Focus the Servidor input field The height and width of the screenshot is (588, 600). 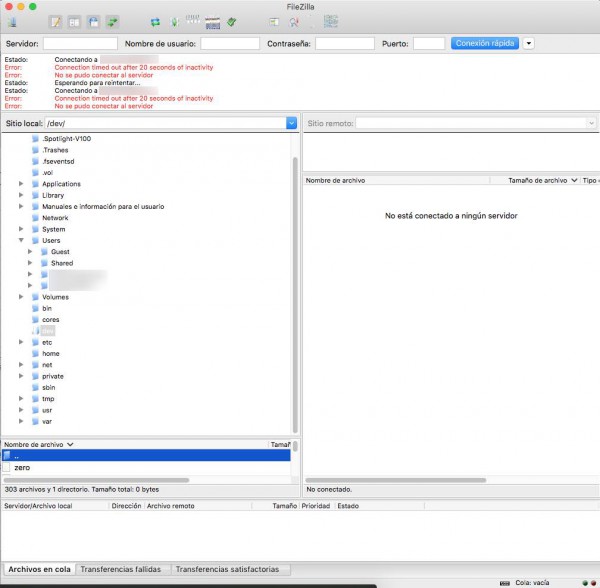(80, 44)
